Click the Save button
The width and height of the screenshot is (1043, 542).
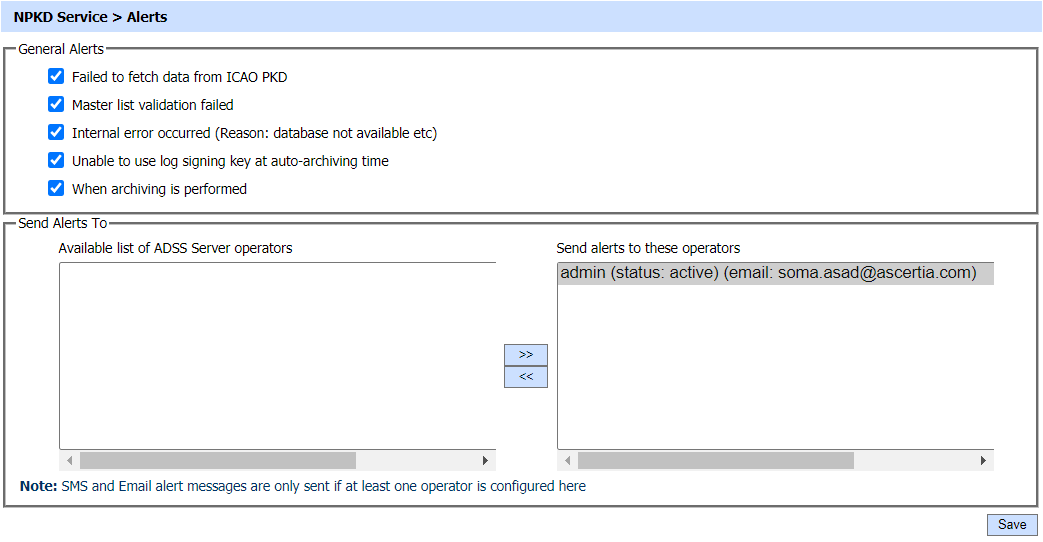pos(1011,525)
